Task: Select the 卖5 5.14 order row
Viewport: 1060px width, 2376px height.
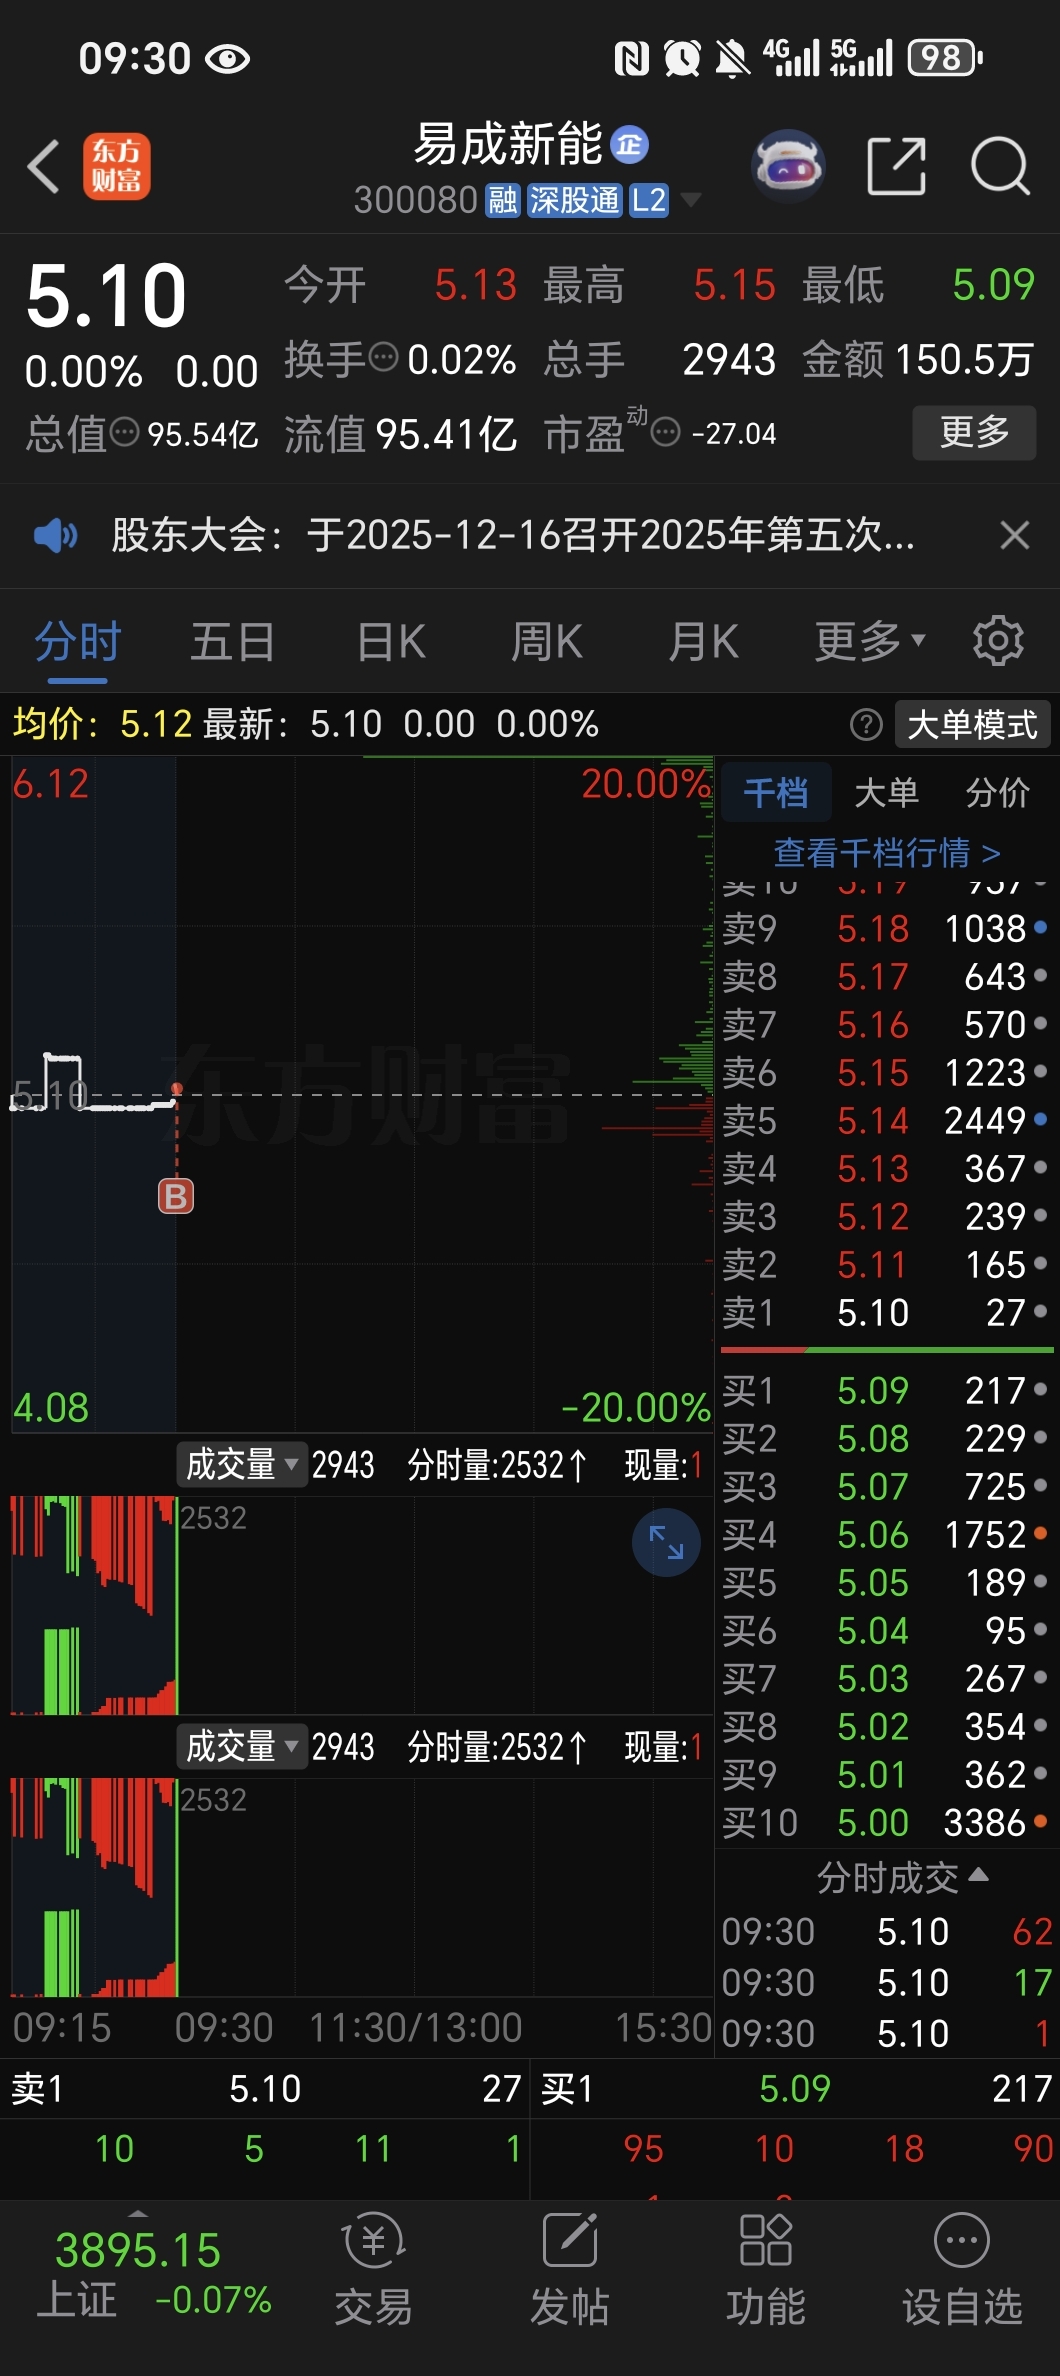Action: pyautogui.click(x=885, y=1120)
